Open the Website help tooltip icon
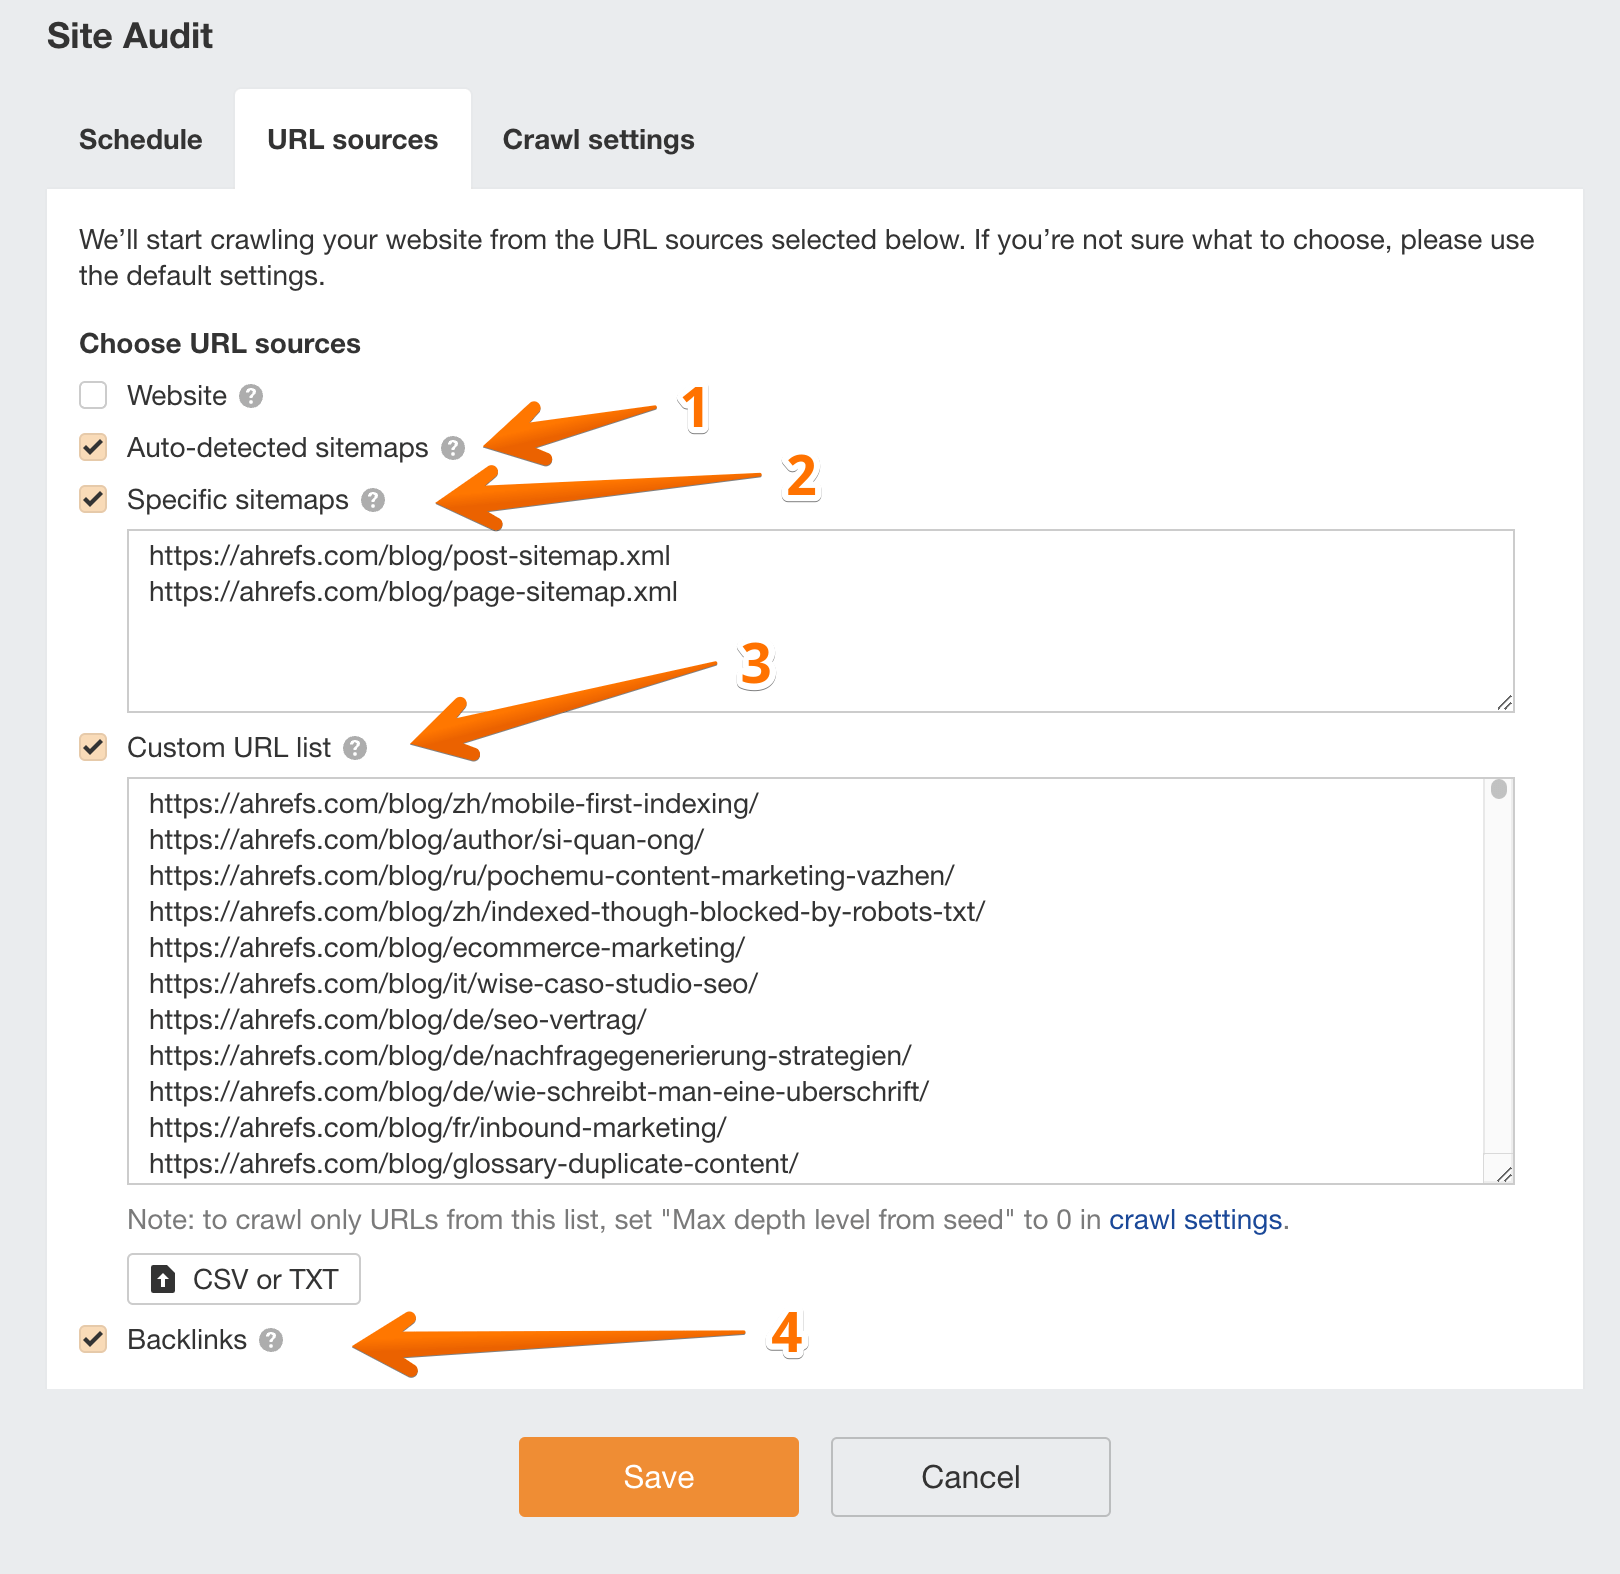1620x1574 pixels. 253,396
